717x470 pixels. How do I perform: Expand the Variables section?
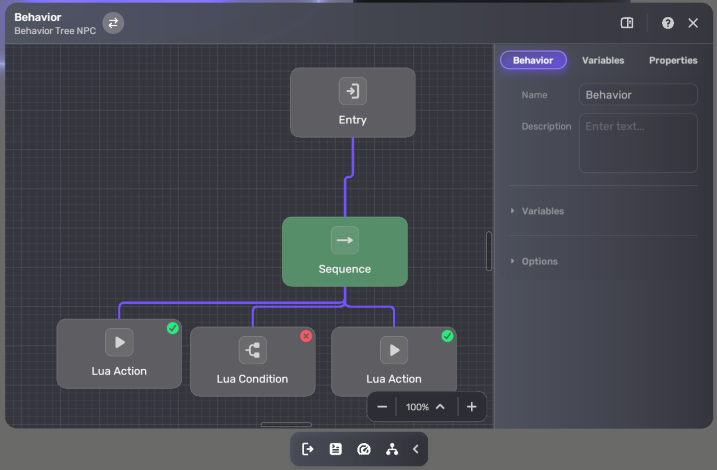542,211
